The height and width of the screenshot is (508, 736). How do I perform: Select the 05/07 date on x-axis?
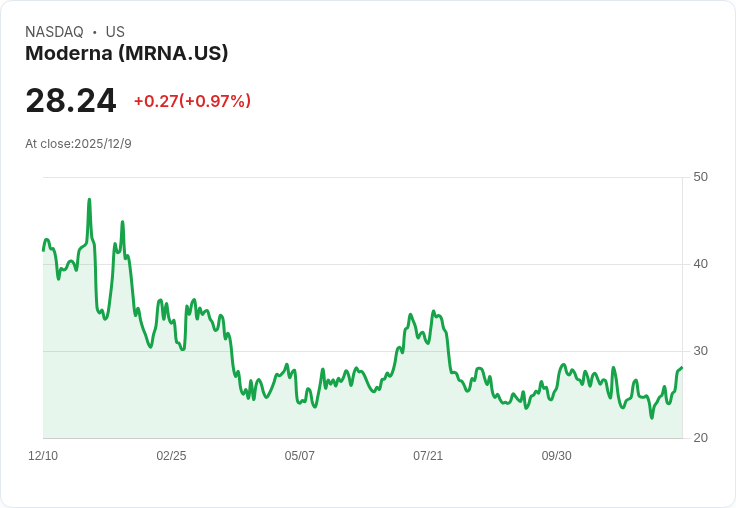(x=299, y=456)
